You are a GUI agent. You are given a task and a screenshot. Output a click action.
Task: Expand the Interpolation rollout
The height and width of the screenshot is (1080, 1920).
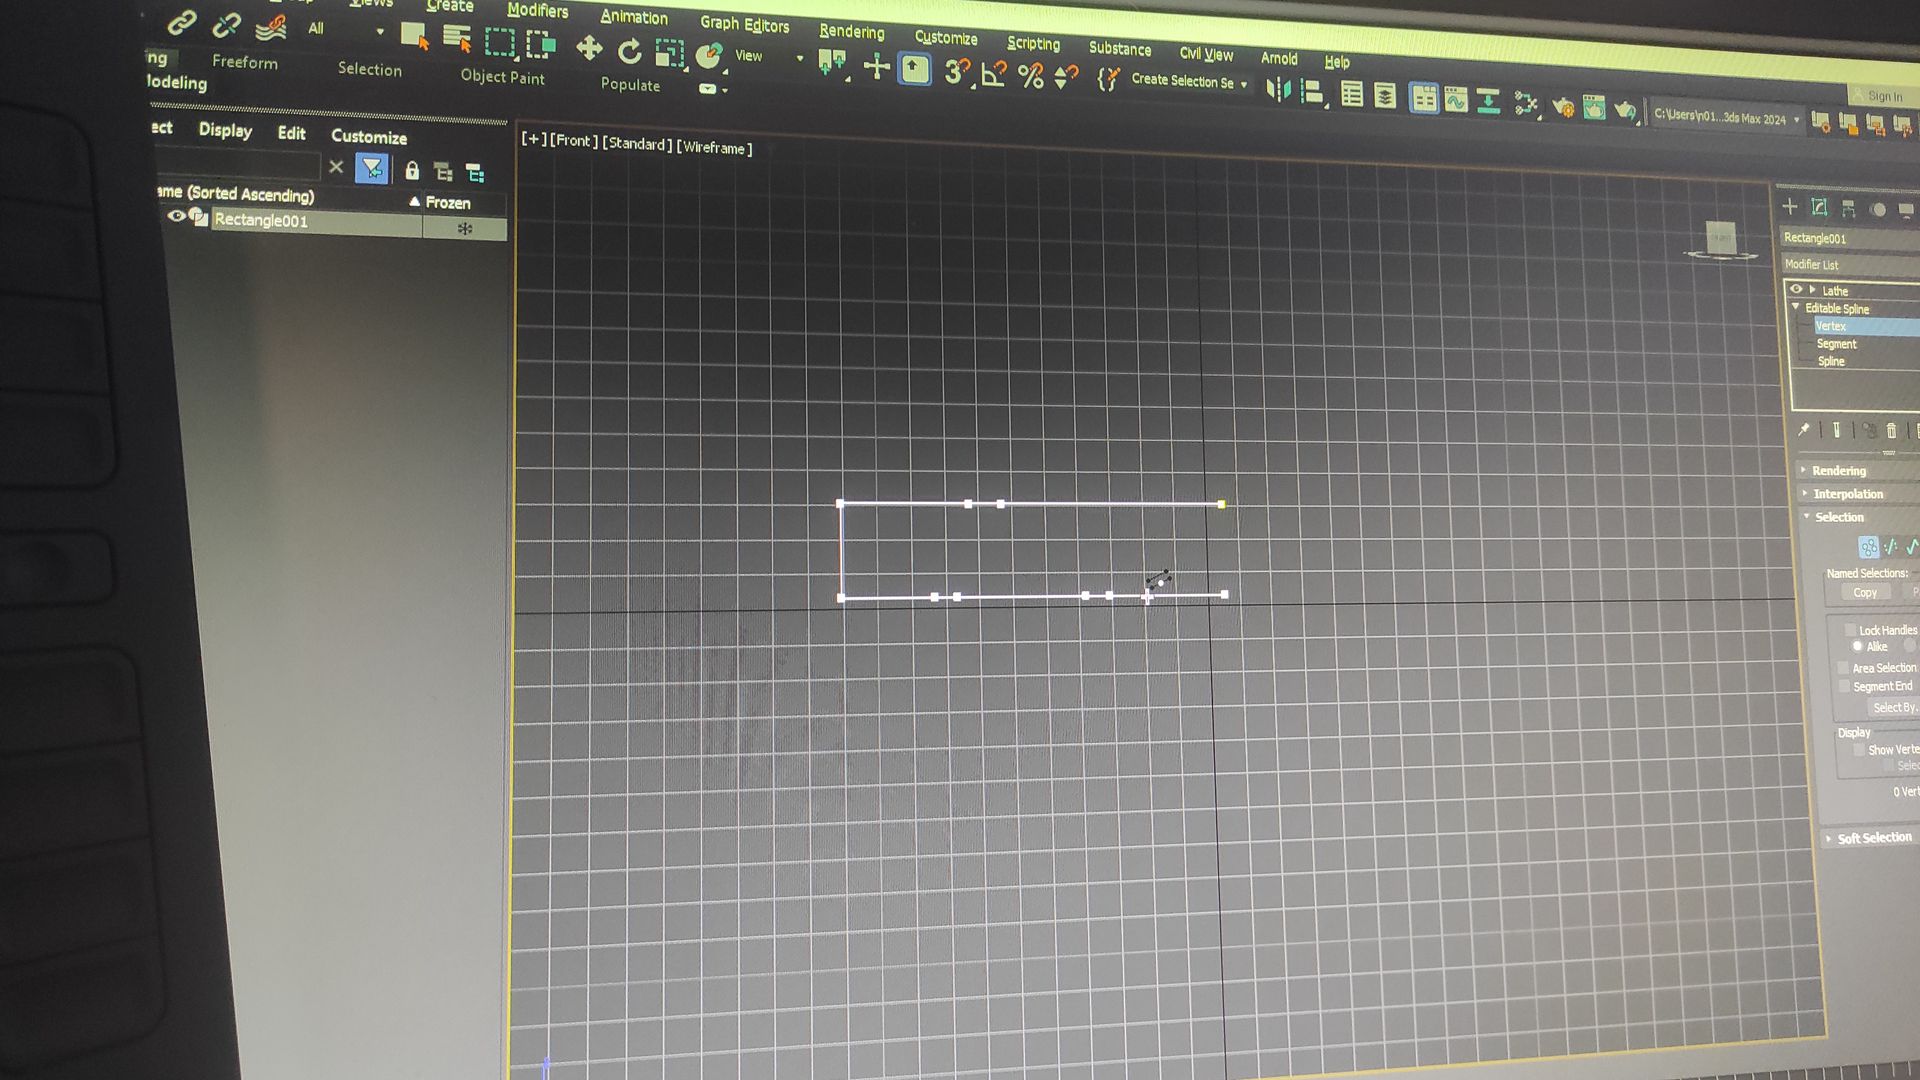1846,493
